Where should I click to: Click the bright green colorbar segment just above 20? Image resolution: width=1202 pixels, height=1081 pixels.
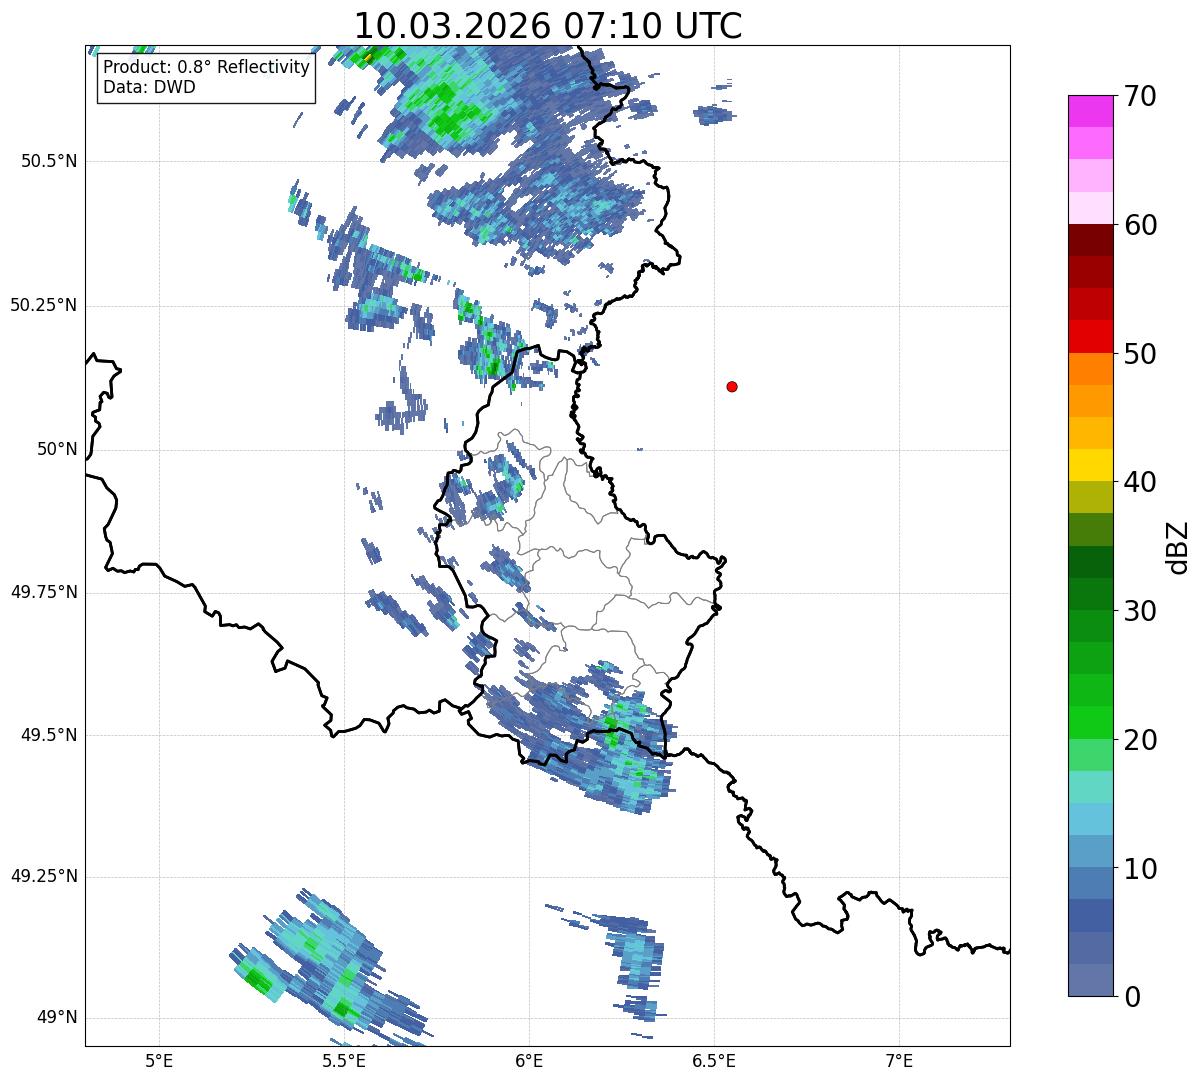pos(1091,722)
